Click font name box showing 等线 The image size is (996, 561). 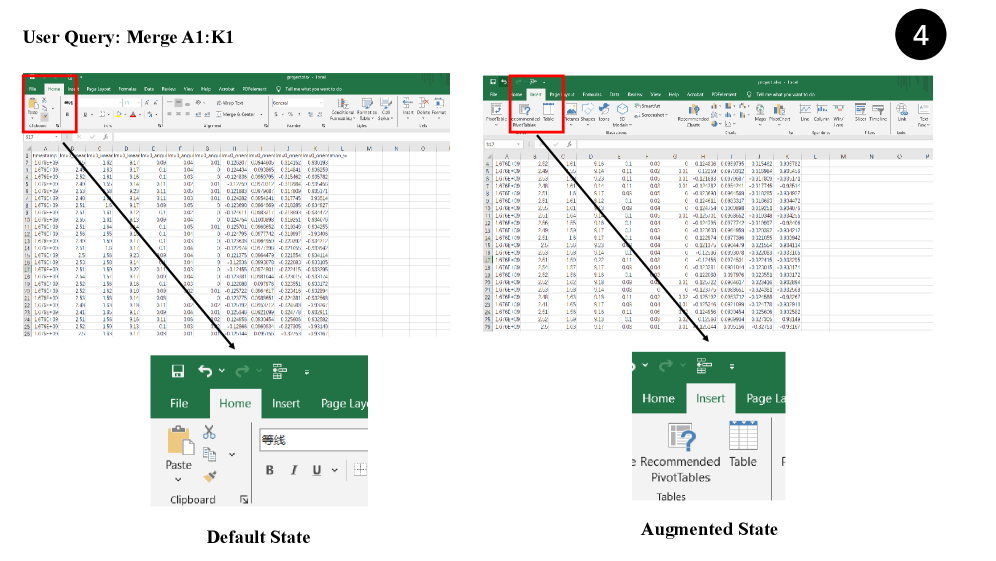point(314,440)
